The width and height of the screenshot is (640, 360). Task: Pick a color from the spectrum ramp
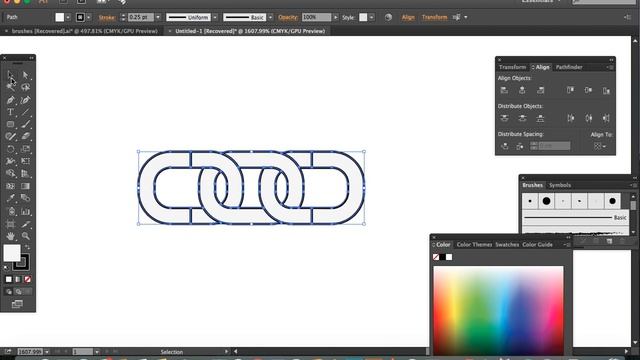(498, 311)
